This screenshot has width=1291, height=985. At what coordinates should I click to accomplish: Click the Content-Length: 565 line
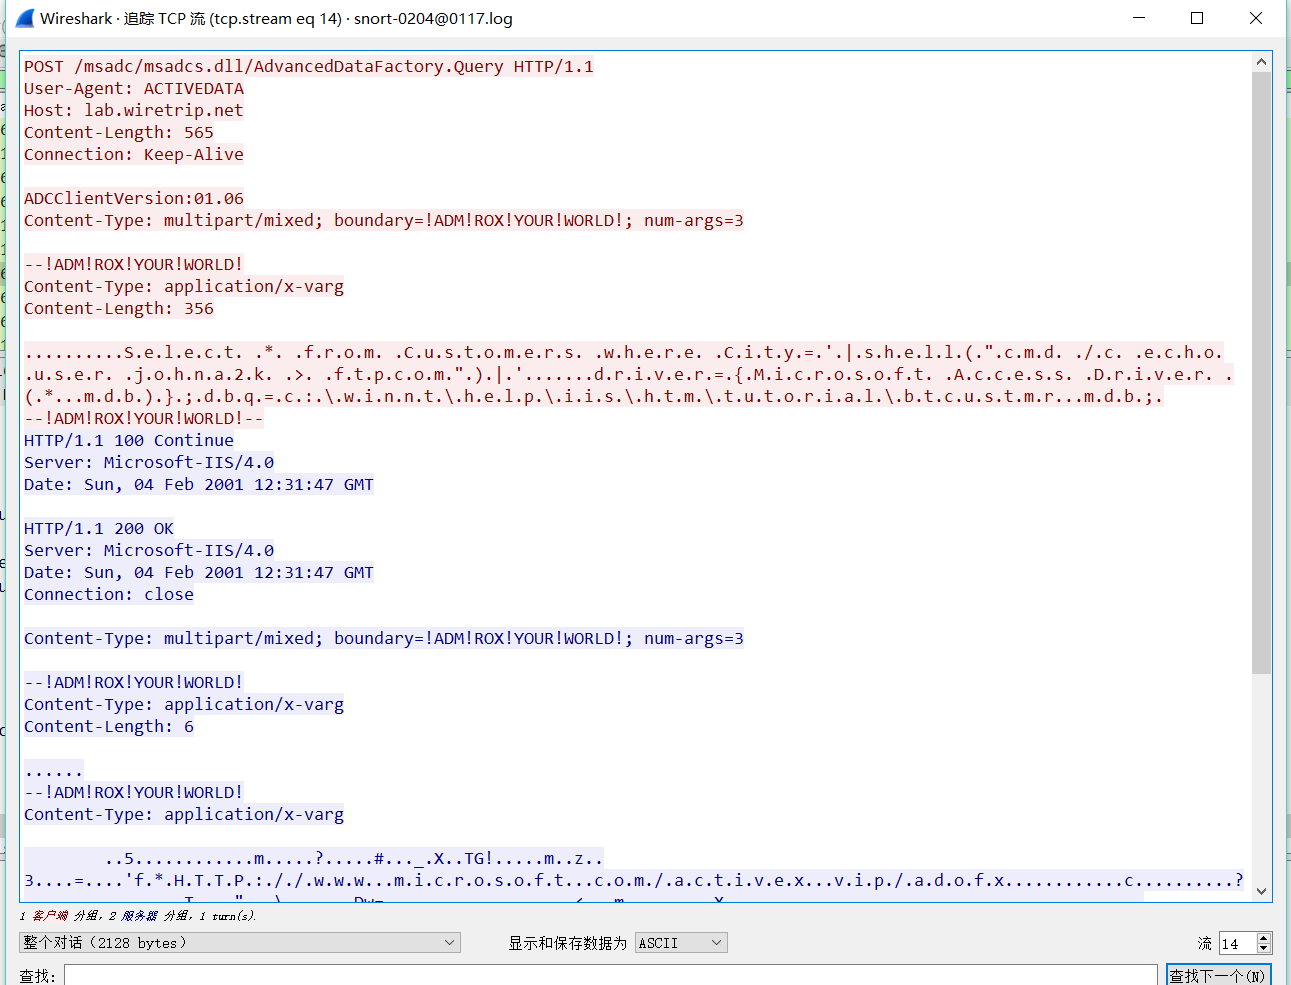(119, 132)
